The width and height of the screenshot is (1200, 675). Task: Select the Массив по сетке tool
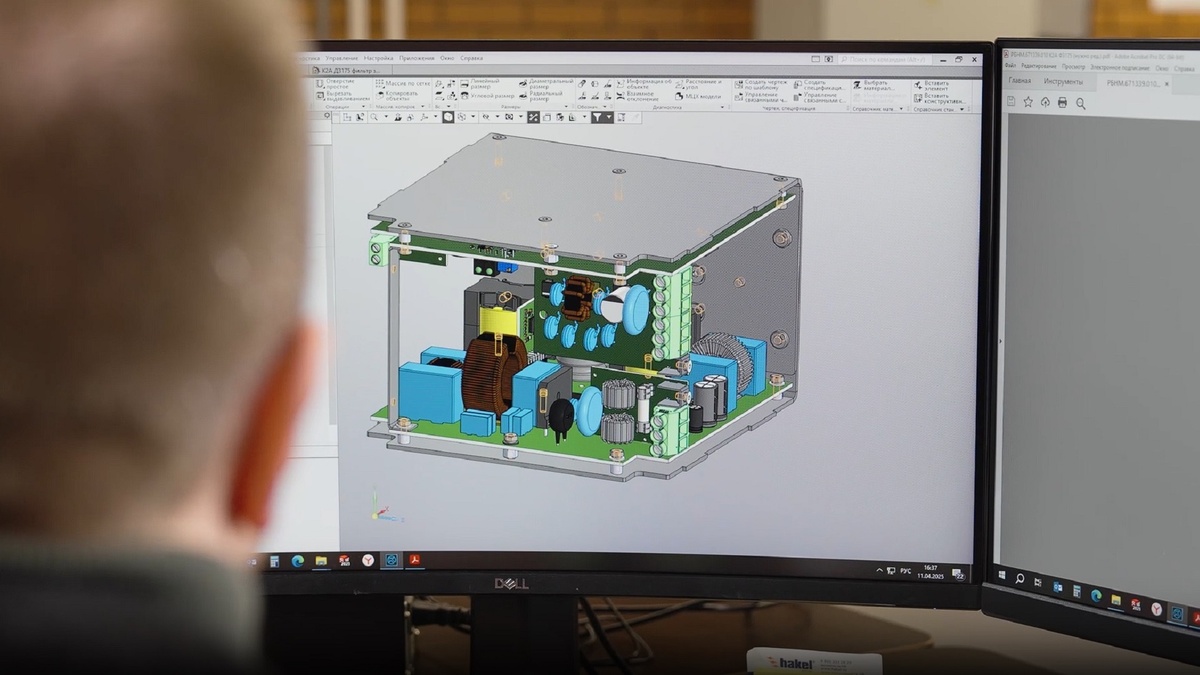tap(402, 84)
